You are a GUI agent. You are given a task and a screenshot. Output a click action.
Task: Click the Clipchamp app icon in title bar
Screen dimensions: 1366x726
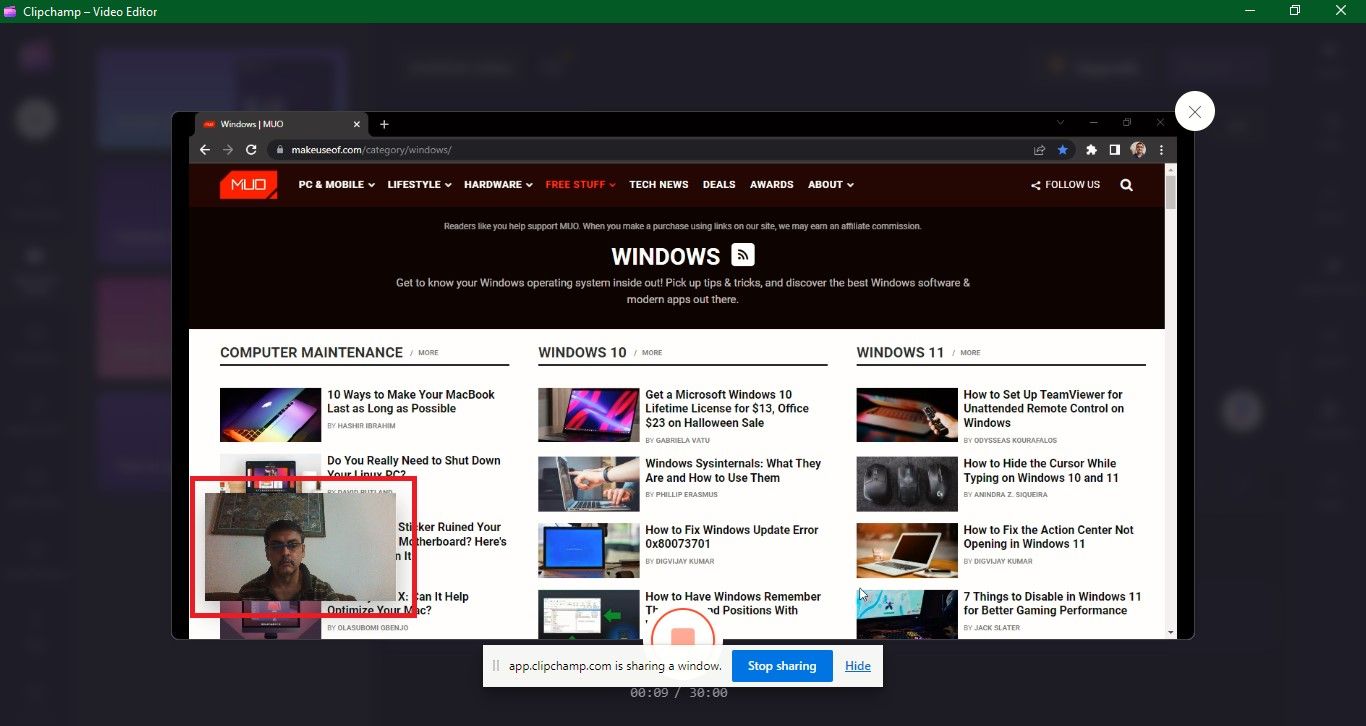point(10,11)
